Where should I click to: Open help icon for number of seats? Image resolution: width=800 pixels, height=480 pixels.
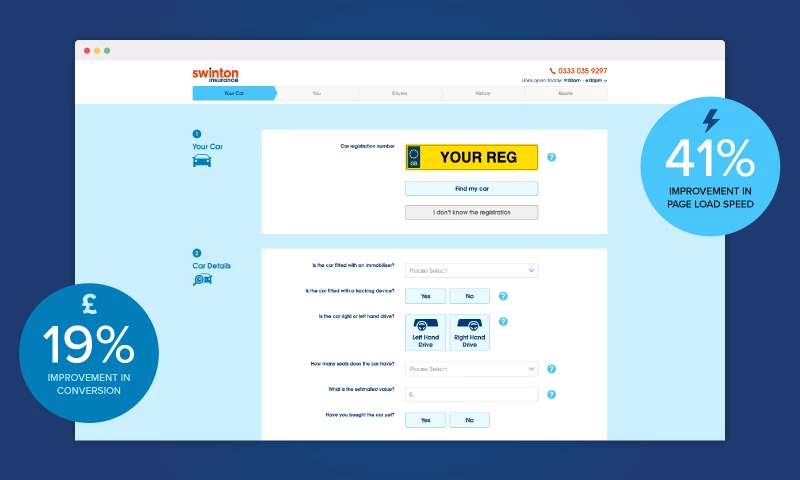coord(552,369)
